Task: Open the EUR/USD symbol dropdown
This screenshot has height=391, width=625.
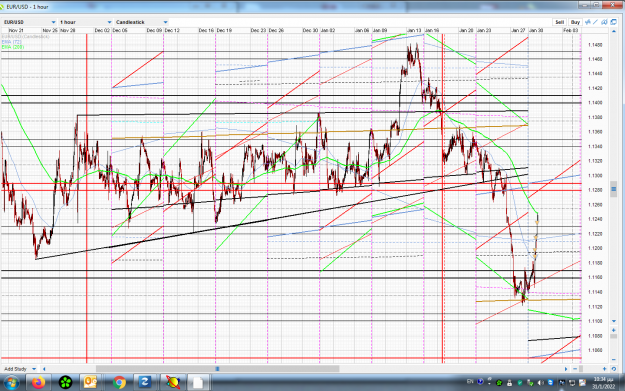Action: [29, 22]
